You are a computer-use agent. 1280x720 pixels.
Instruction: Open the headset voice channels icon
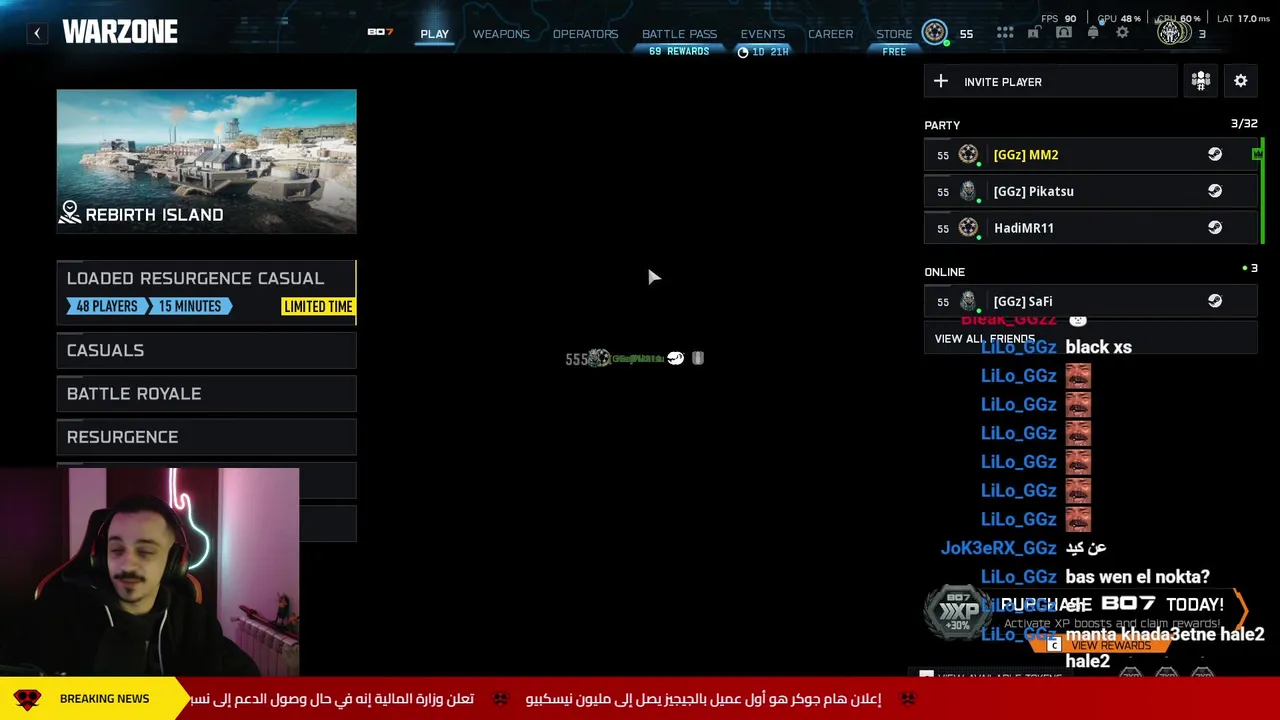1064,33
